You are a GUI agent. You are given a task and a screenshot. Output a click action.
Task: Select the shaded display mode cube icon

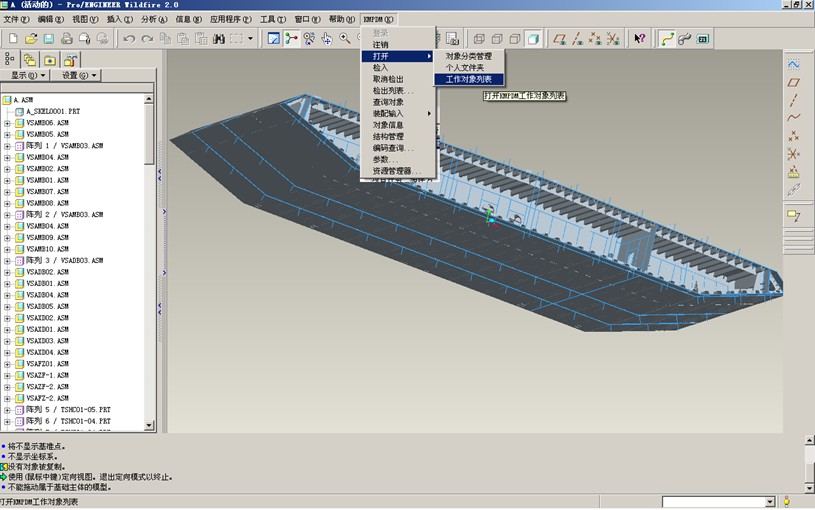click(x=534, y=39)
